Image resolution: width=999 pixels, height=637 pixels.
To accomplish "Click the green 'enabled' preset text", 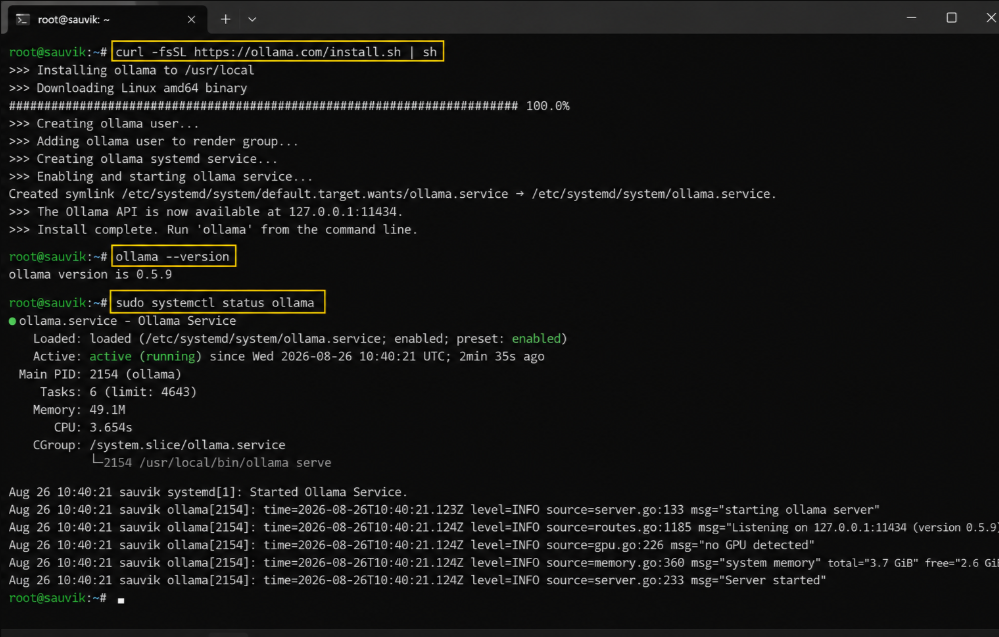I will [536, 339].
